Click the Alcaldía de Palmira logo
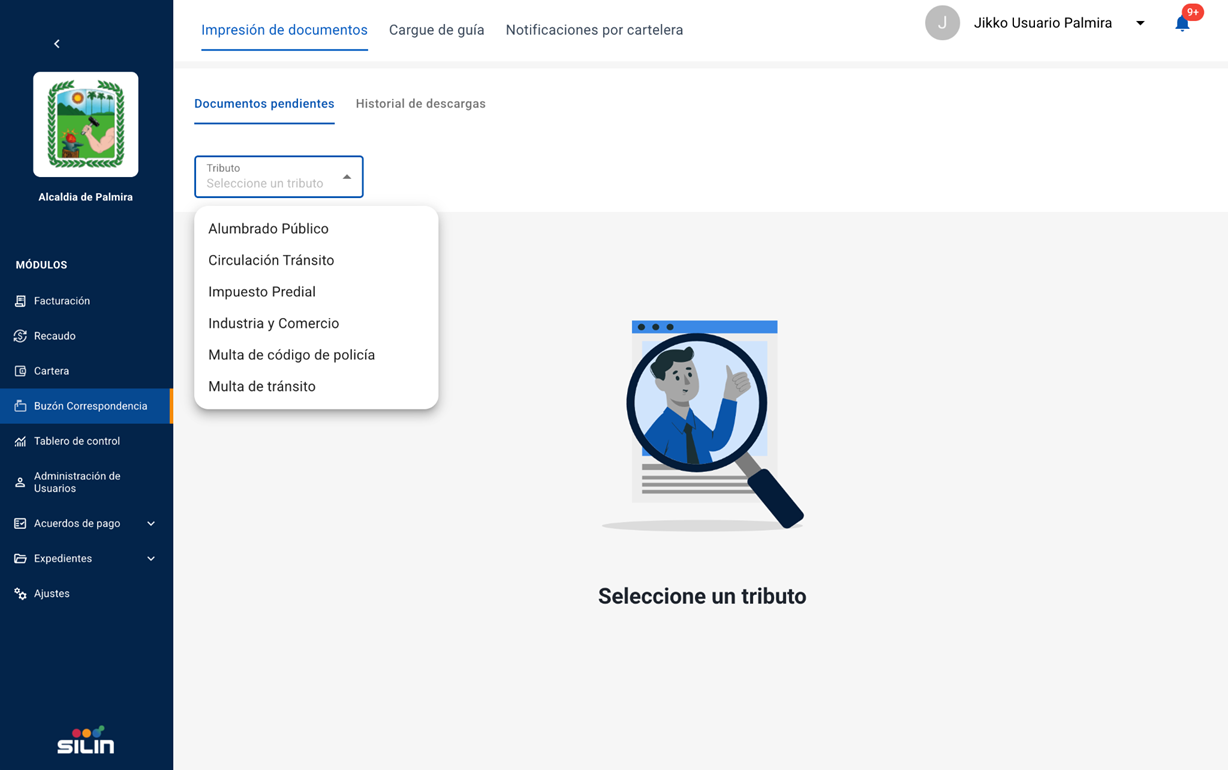This screenshot has height=770, width=1228. 86,125
